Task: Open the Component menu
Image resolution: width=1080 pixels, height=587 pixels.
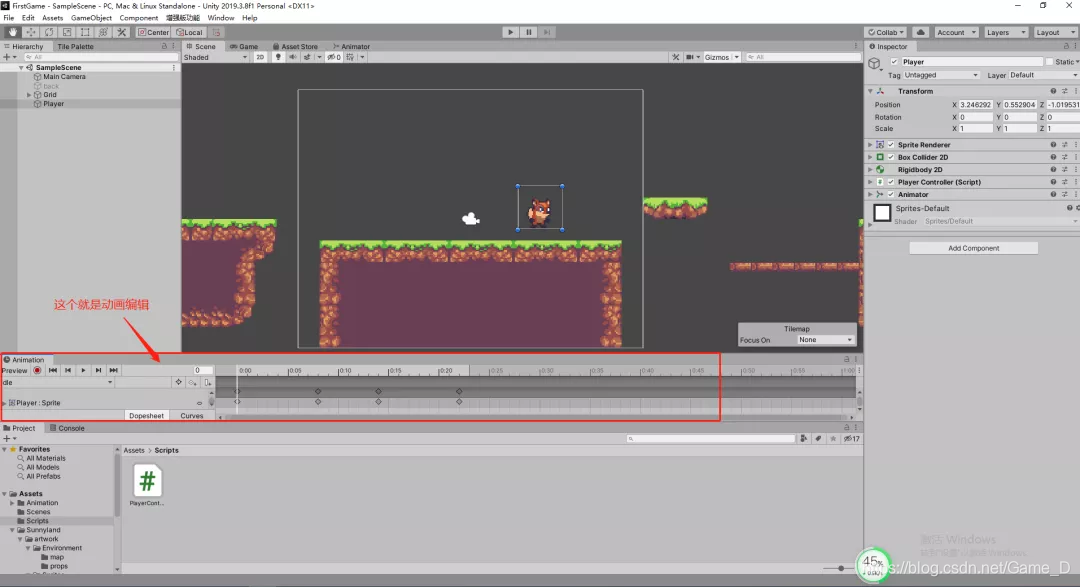Action: (x=138, y=18)
